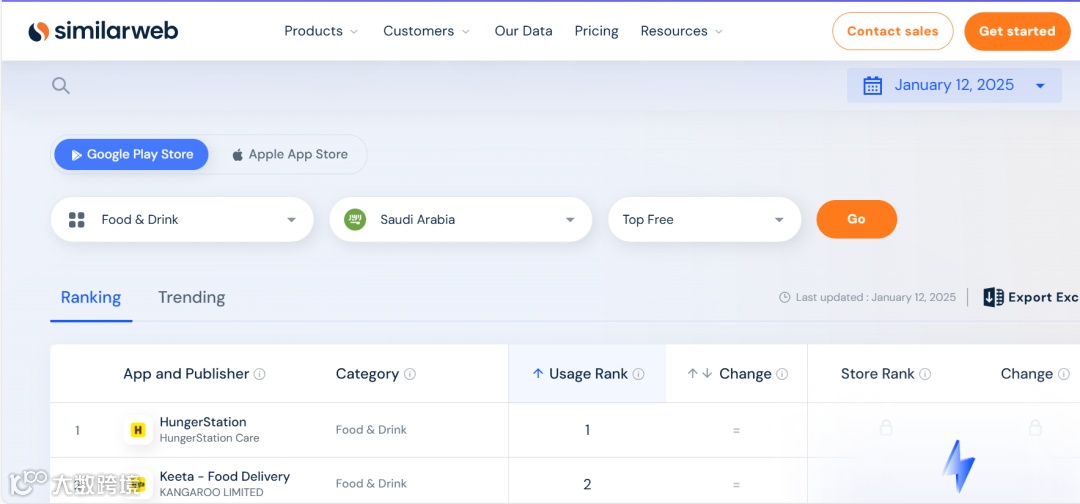
Task: Switch to the Trending tab
Action: (191, 297)
